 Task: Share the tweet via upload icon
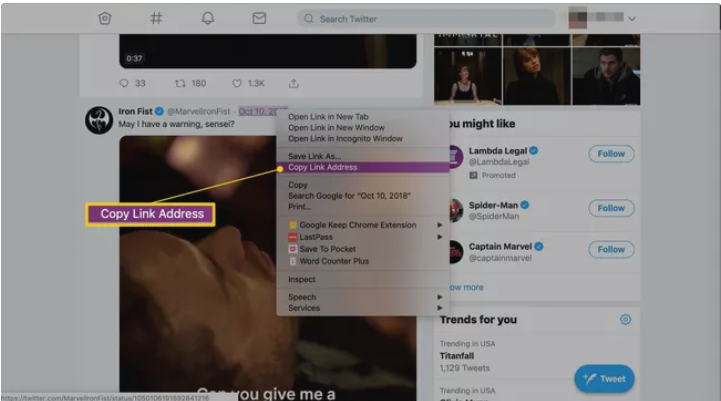294,83
